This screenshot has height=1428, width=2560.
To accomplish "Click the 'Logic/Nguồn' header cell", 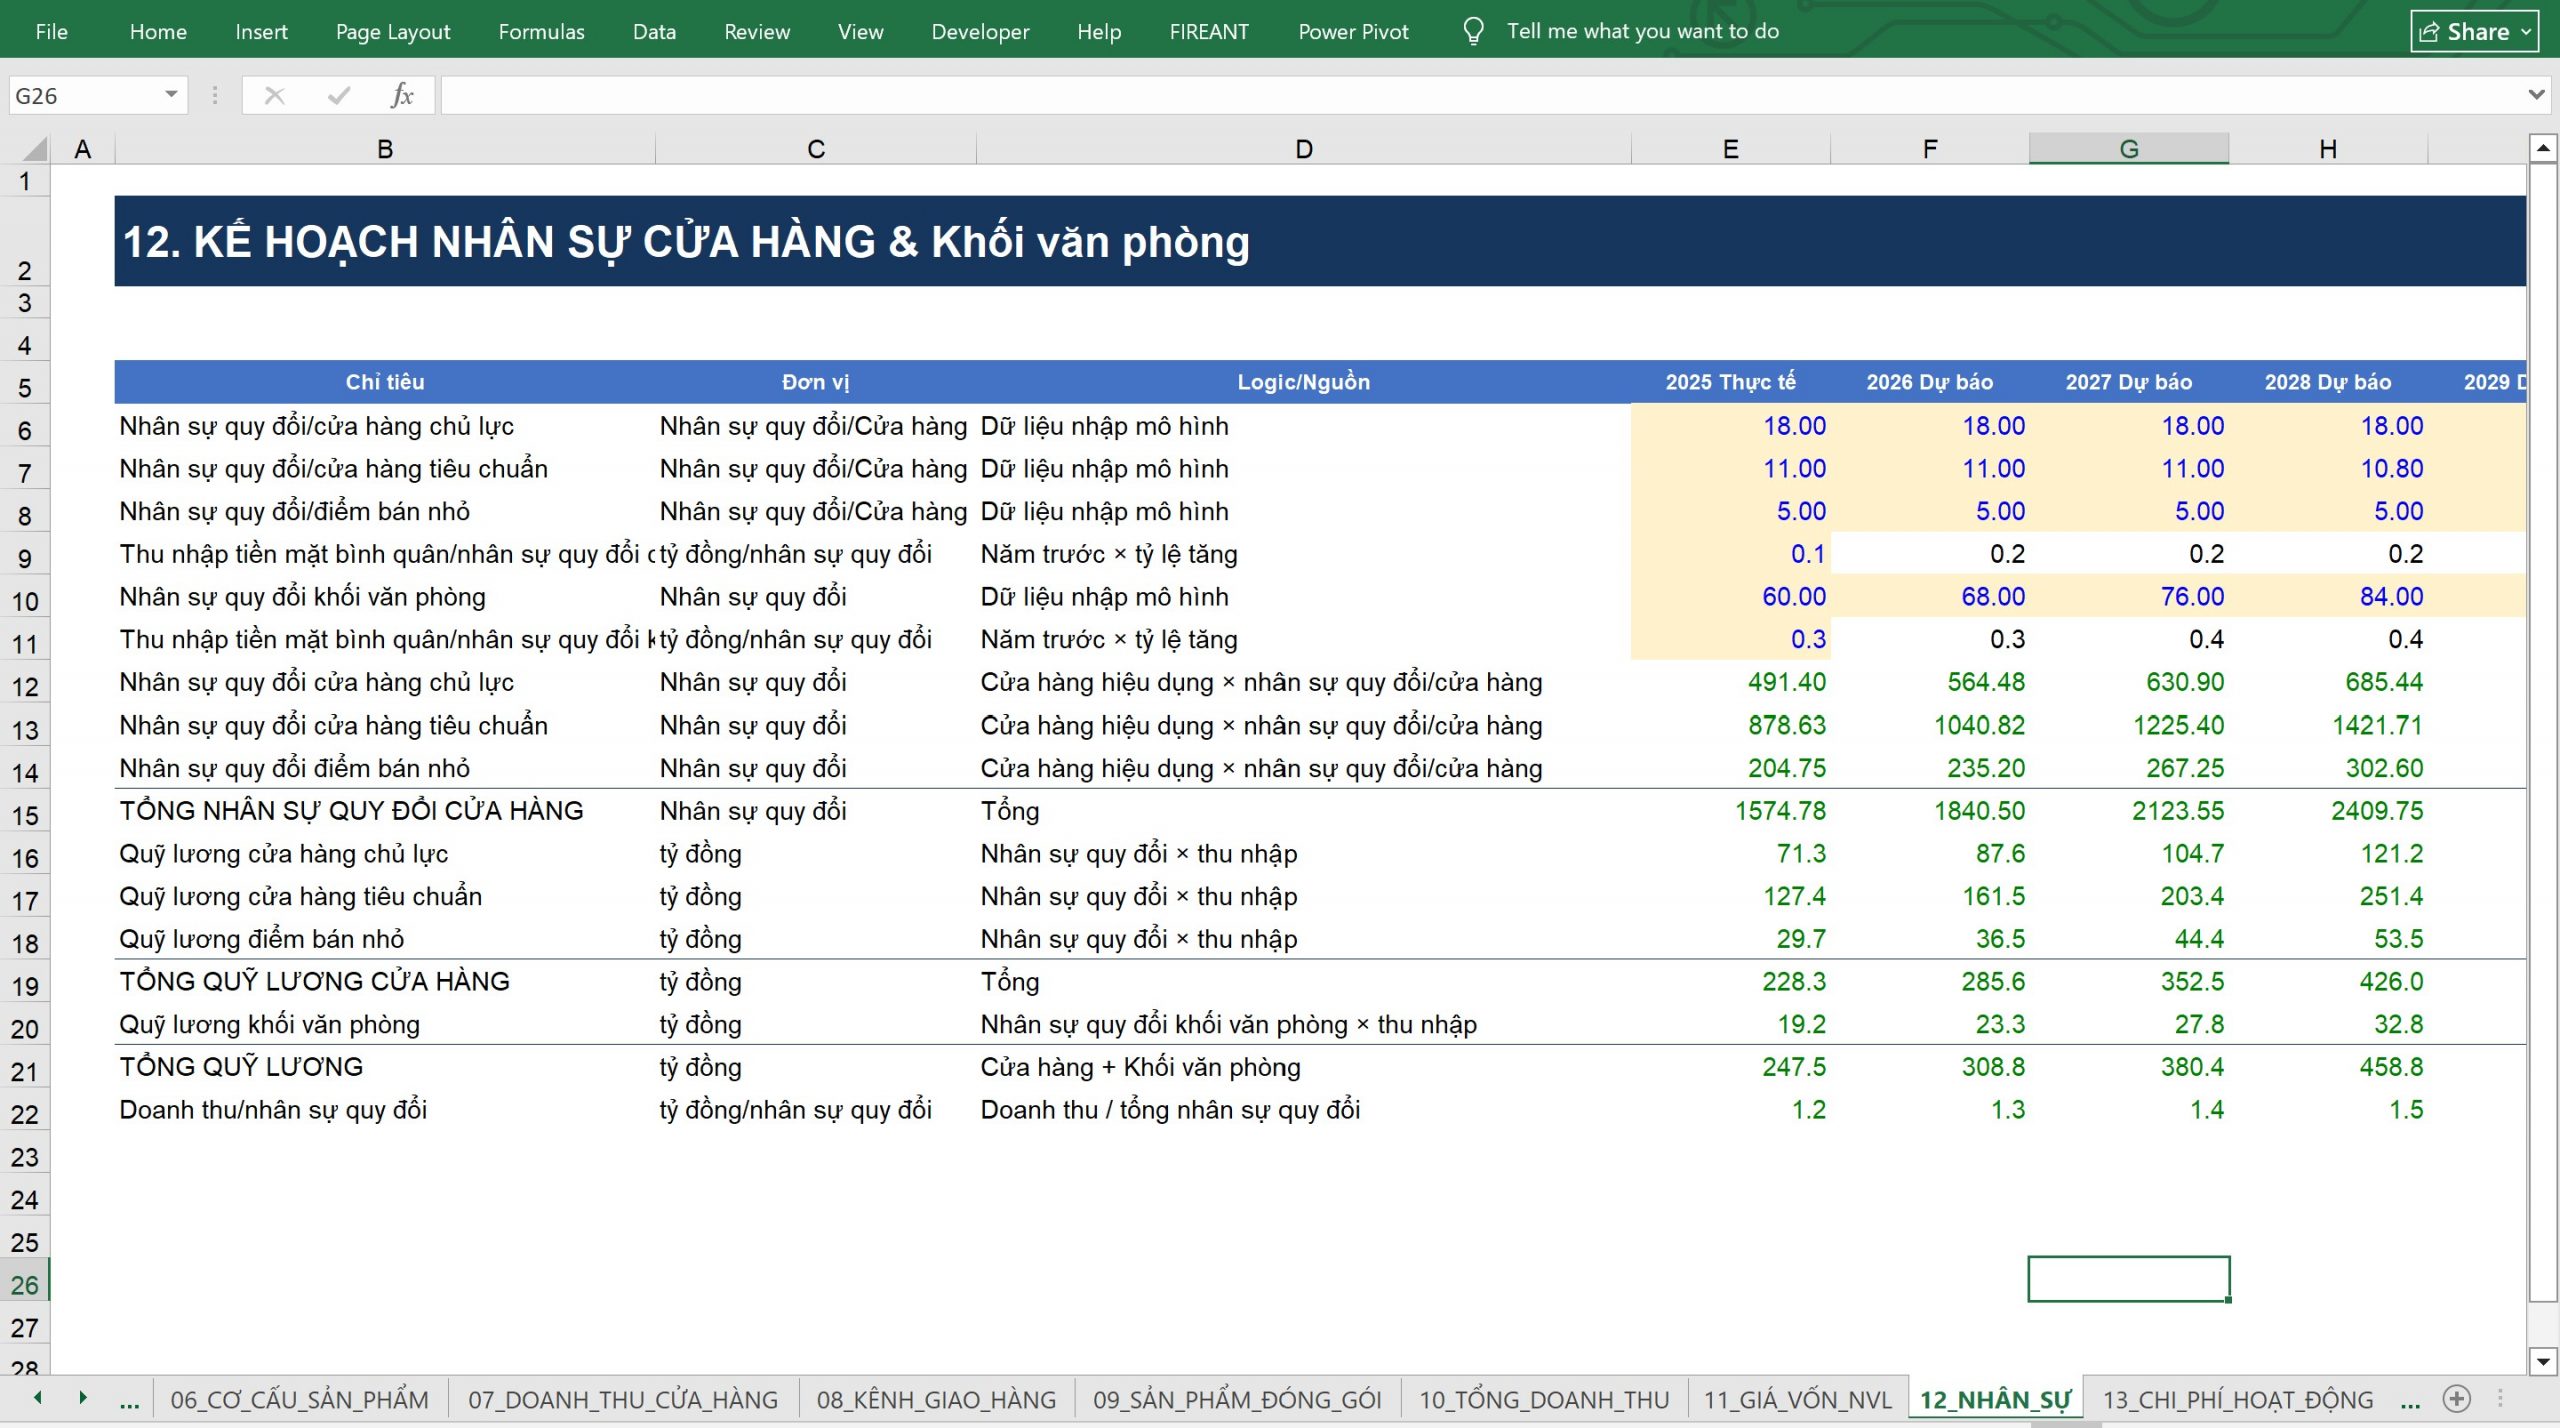I will point(1304,382).
